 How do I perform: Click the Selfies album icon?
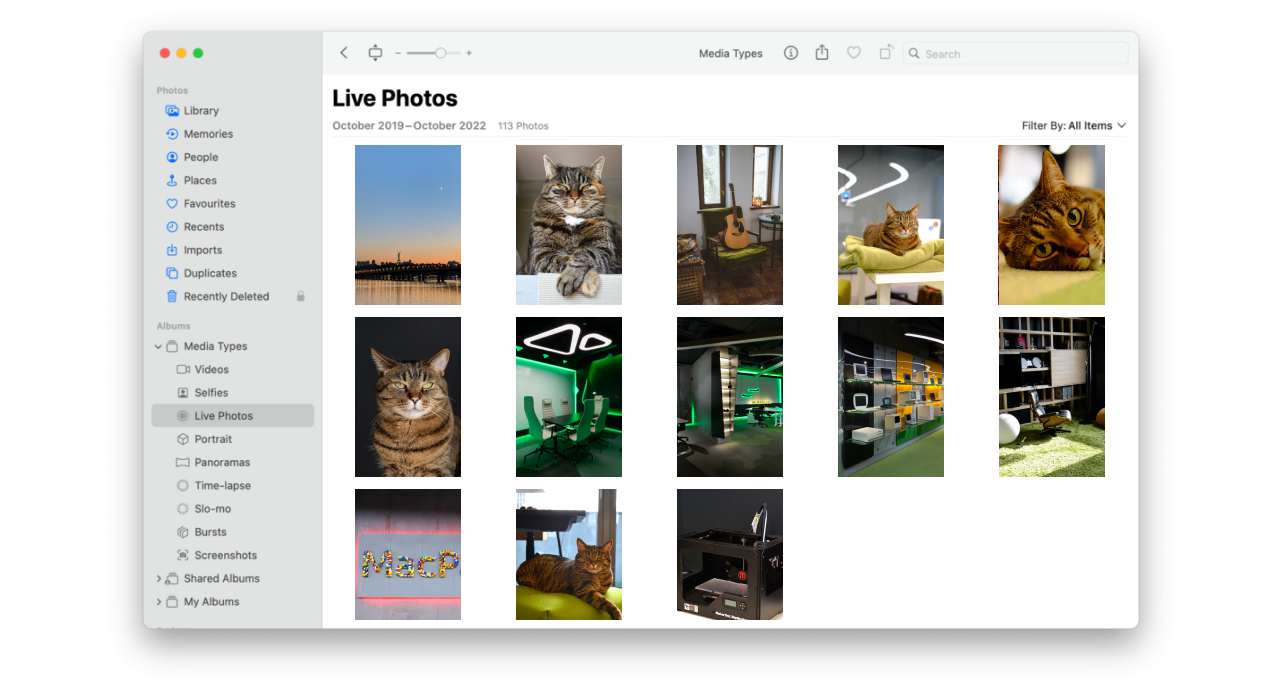(x=183, y=393)
